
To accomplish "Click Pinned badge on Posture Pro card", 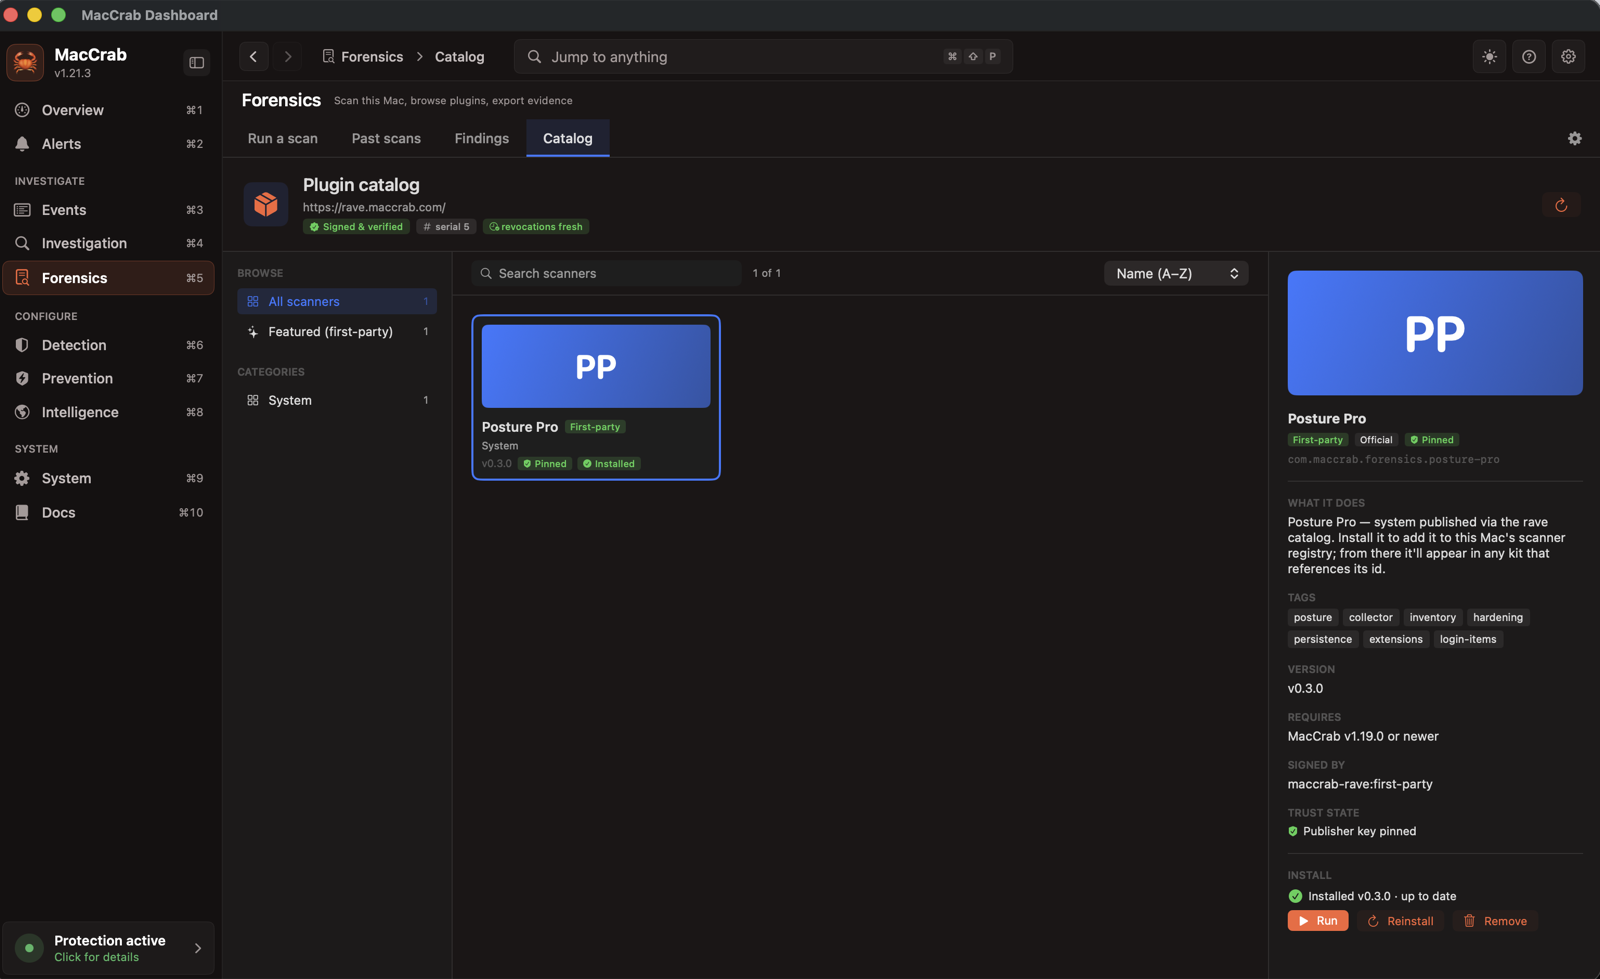I will pos(545,464).
